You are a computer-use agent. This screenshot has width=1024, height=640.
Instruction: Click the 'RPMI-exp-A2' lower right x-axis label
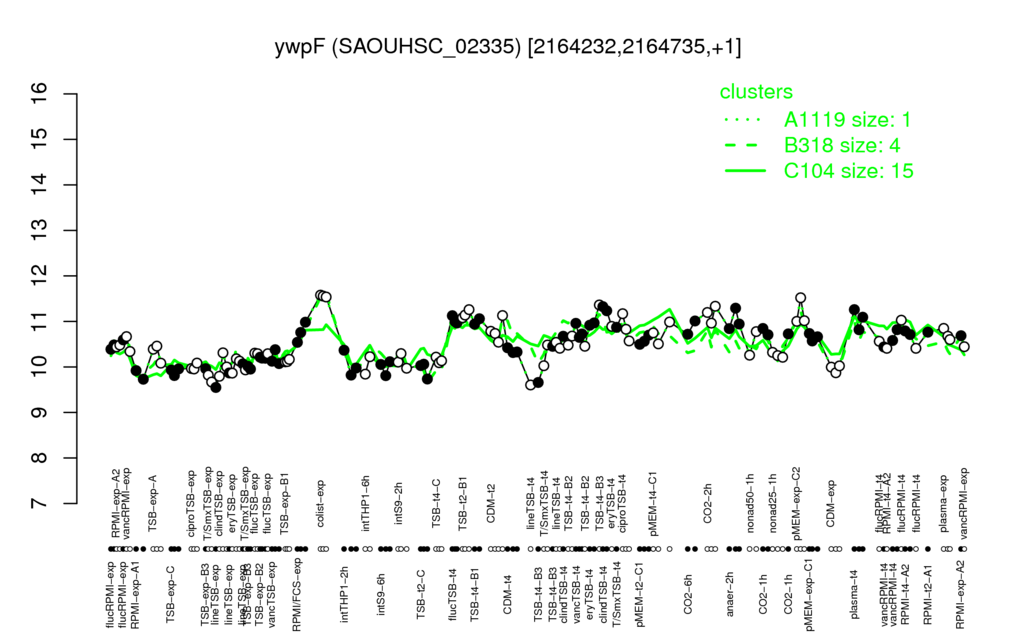pos(959,595)
